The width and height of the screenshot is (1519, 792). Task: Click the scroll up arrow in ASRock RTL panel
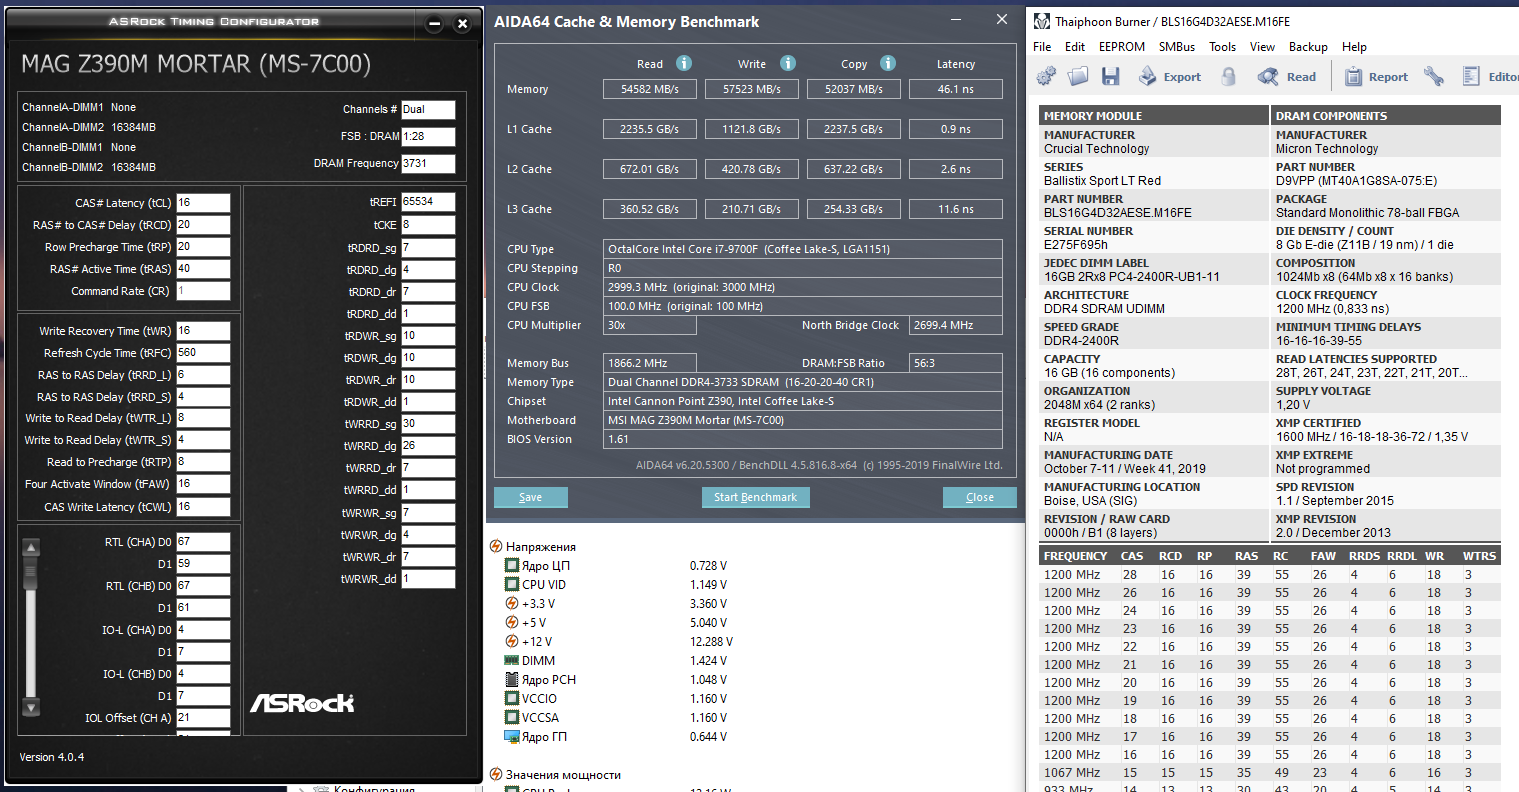pos(31,547)
